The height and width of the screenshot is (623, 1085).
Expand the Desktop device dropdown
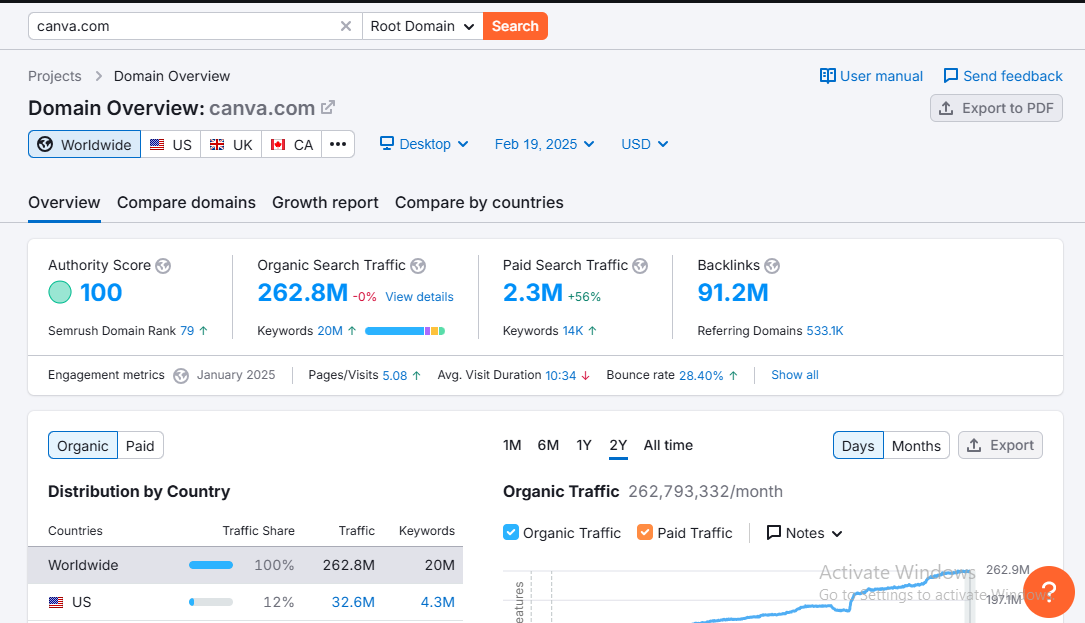[x=424, y=144]
